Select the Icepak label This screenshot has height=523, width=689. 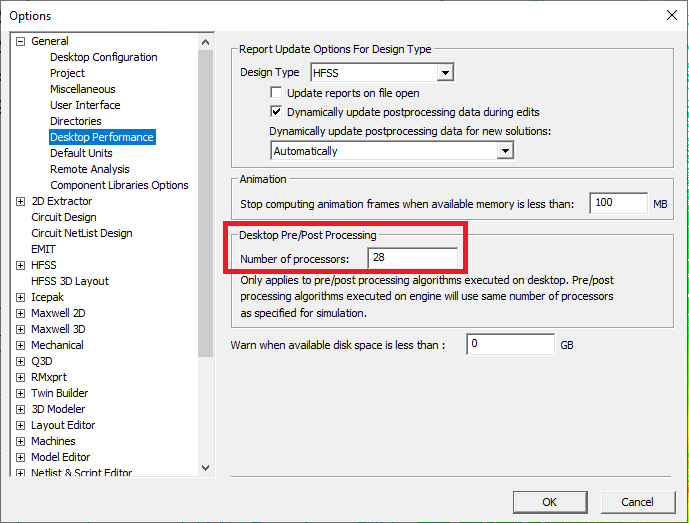47,298
